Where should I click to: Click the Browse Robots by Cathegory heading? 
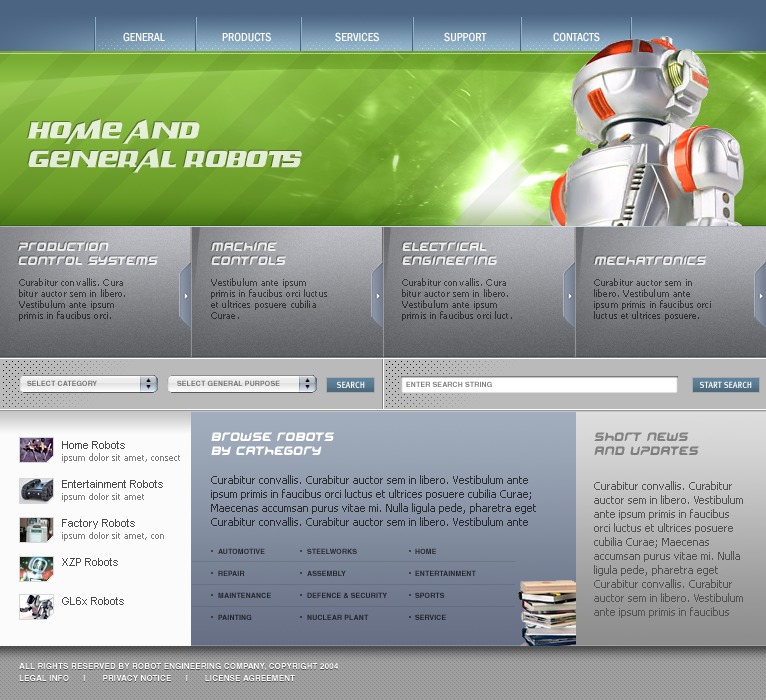pyautogui.click(x=272, y=444)
